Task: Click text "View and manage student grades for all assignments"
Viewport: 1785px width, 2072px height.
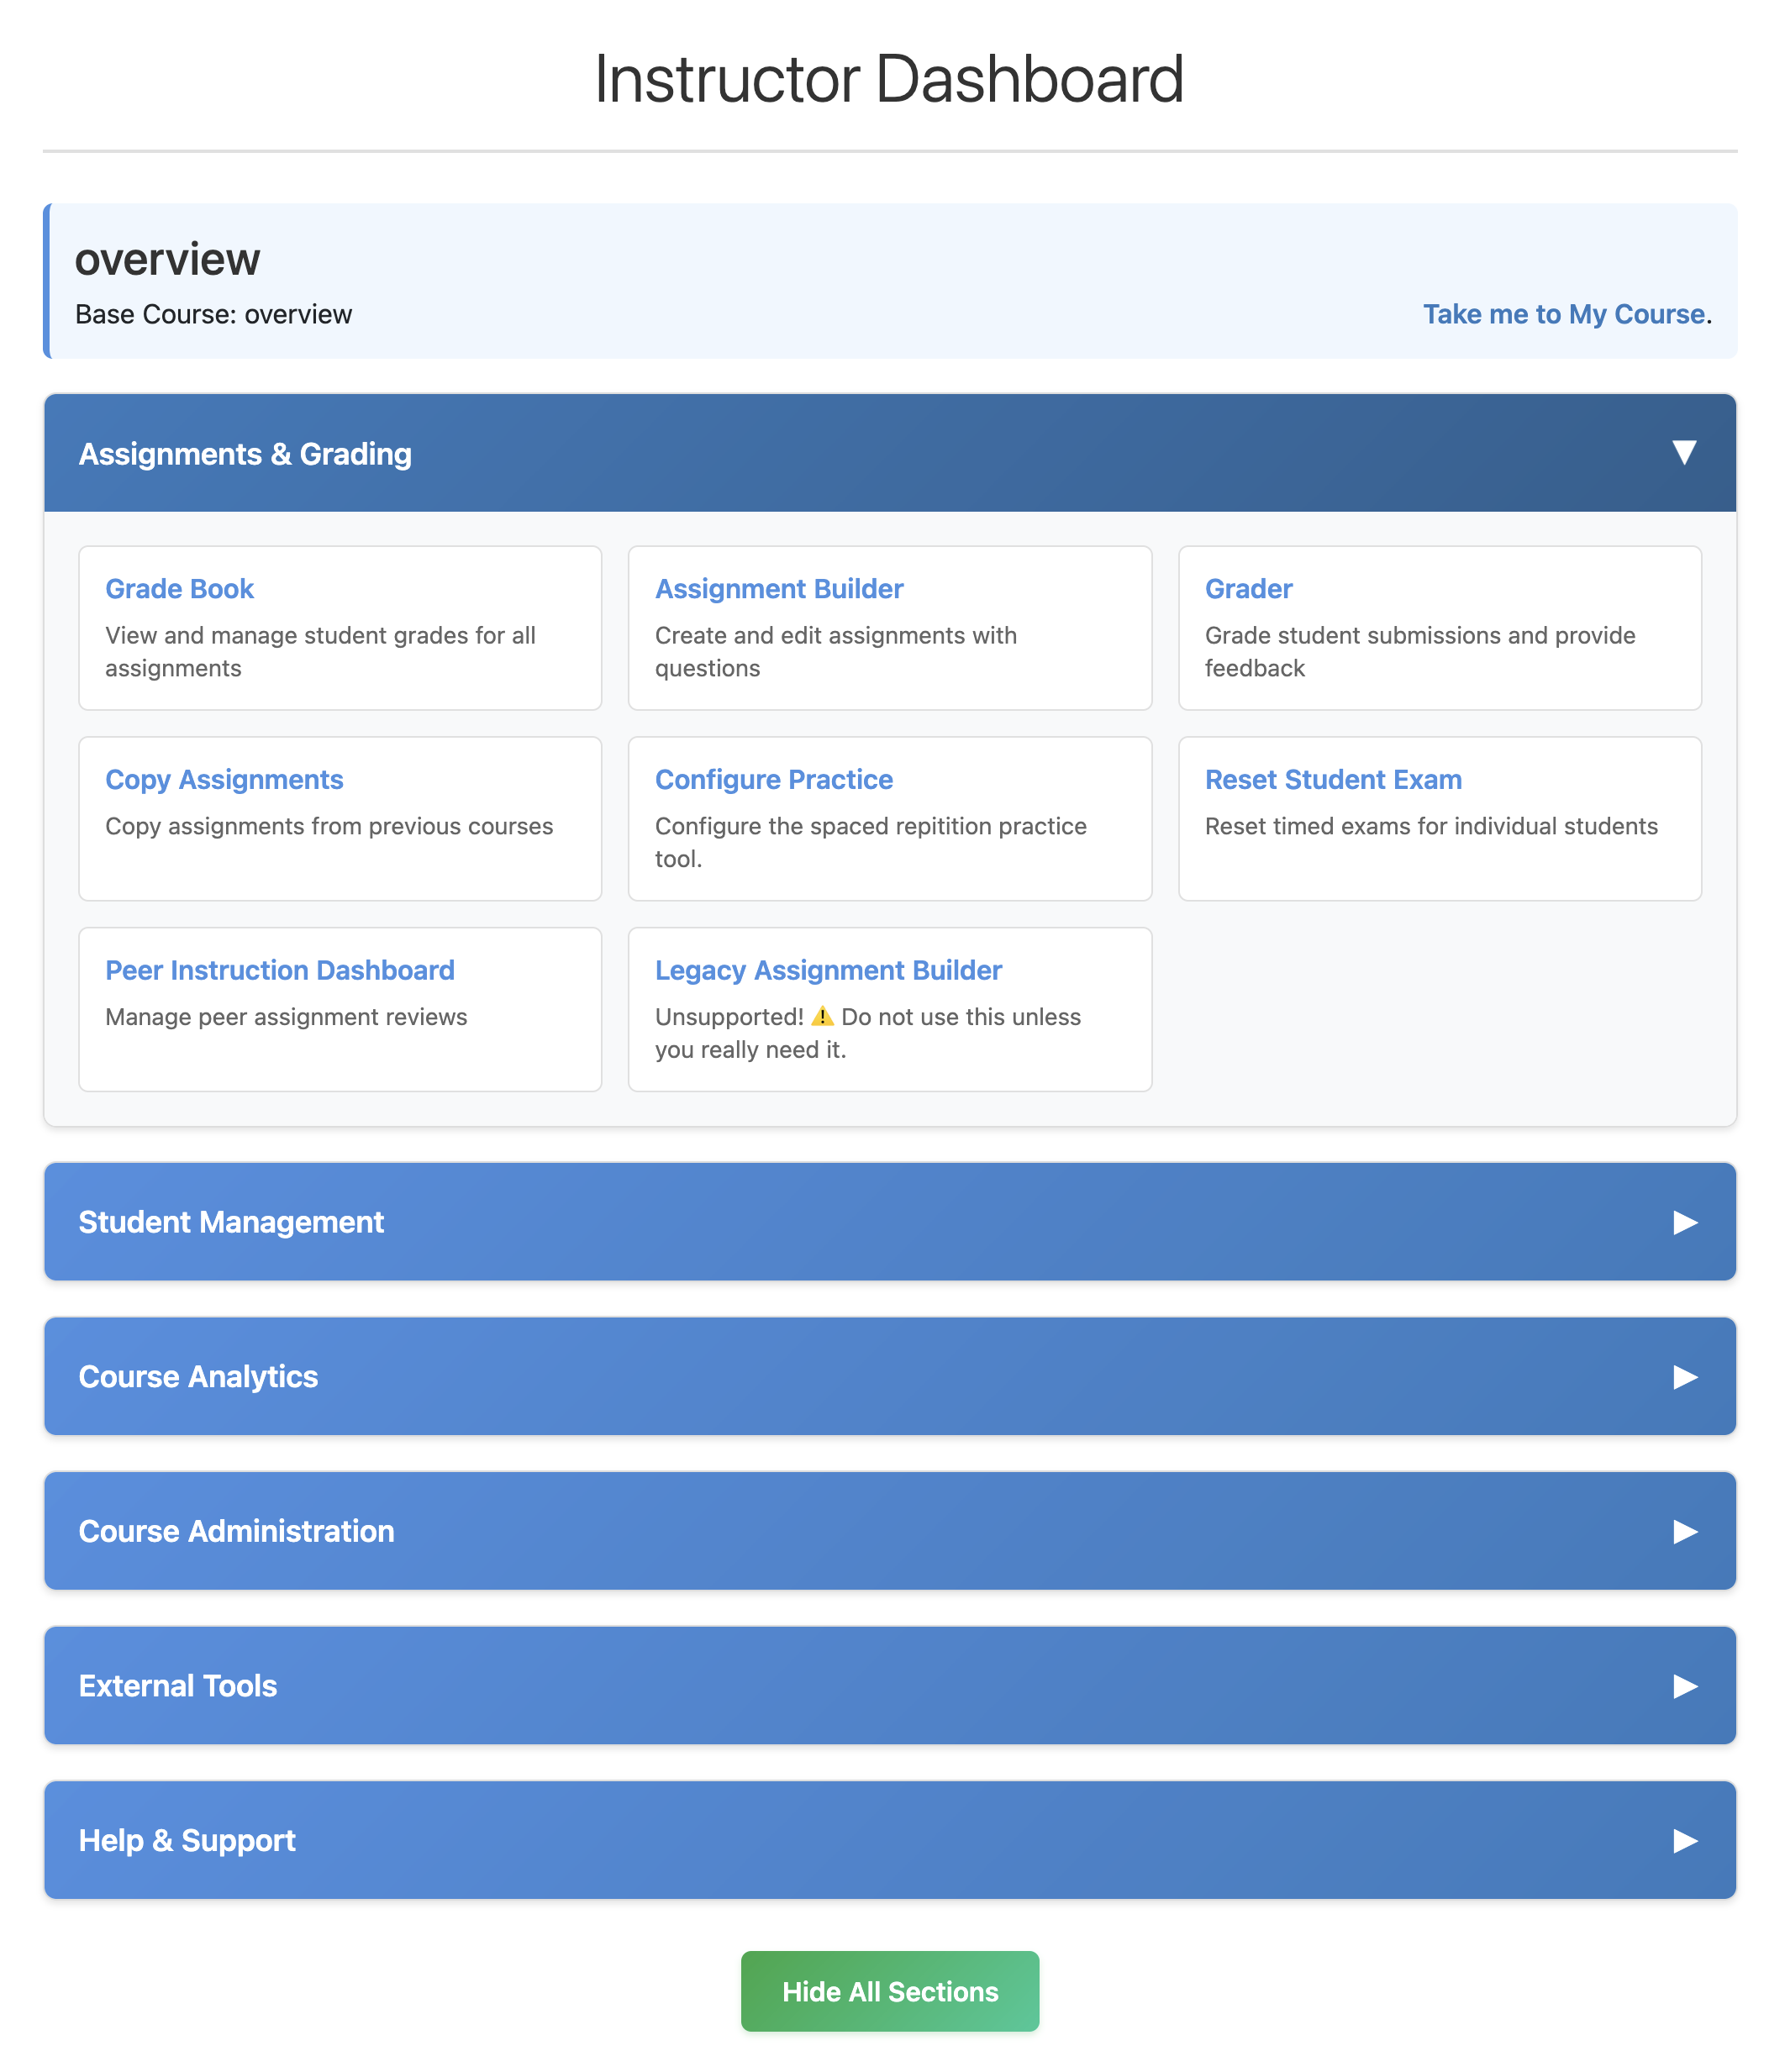Action: tap(320, 652)
